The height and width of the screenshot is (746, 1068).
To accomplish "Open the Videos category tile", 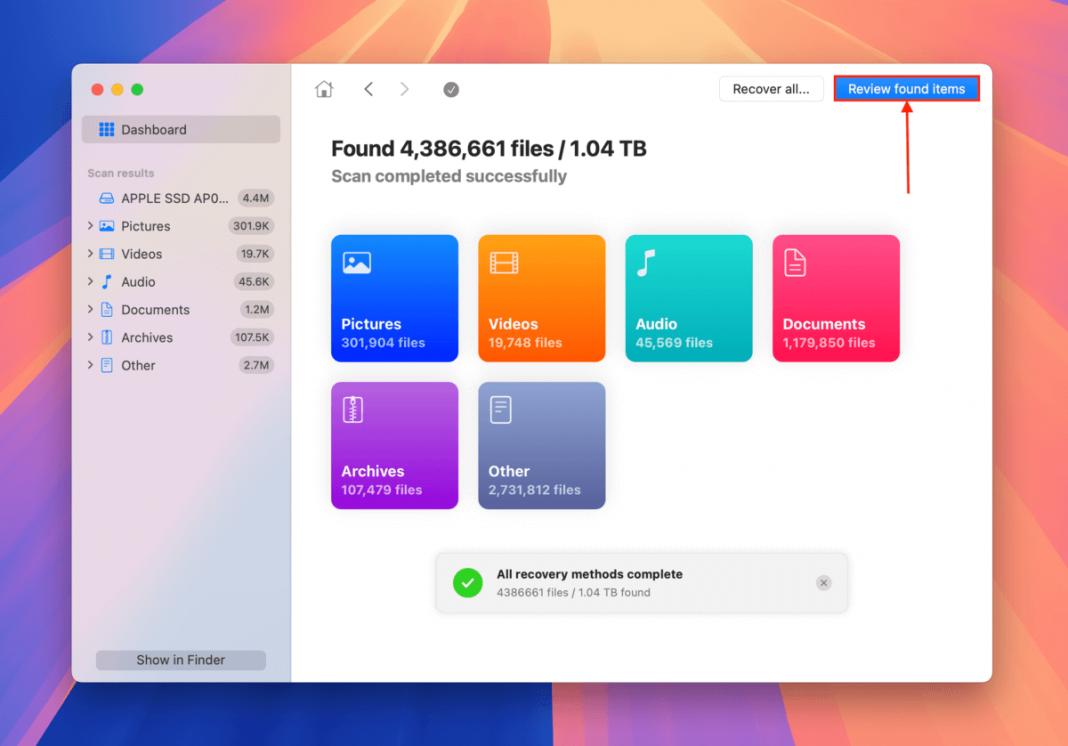I will (541, 297).
